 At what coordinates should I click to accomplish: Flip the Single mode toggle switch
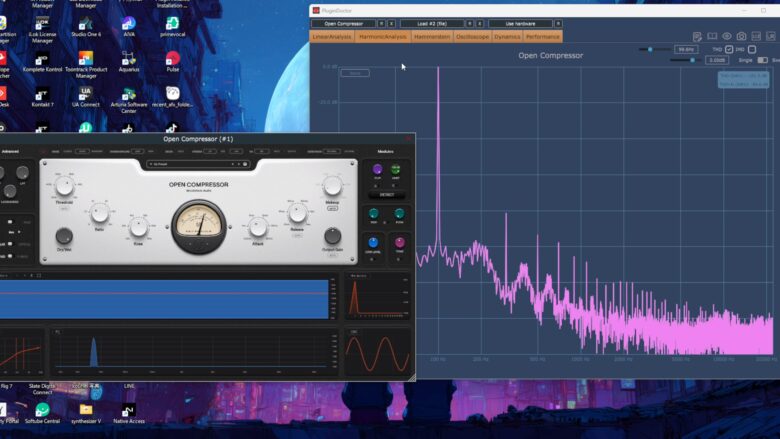(762, 60)
